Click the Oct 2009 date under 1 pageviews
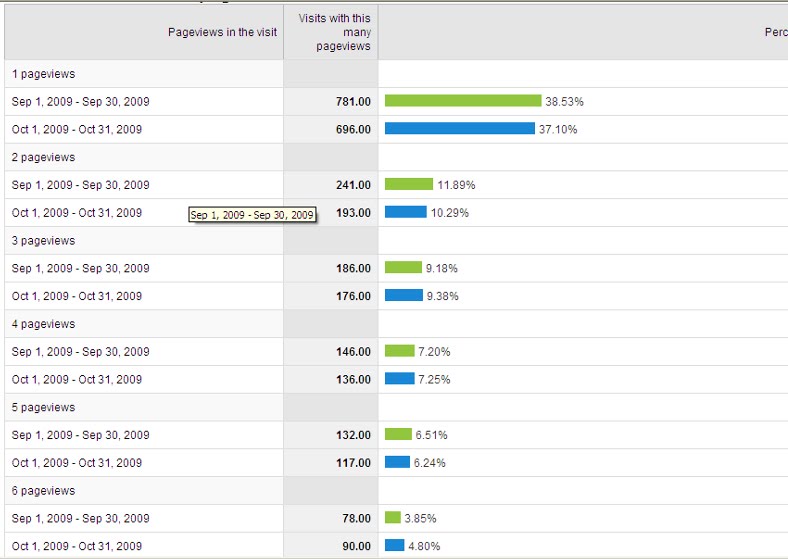The height and width of the screenshot is (559, 788). click(77, 130)
